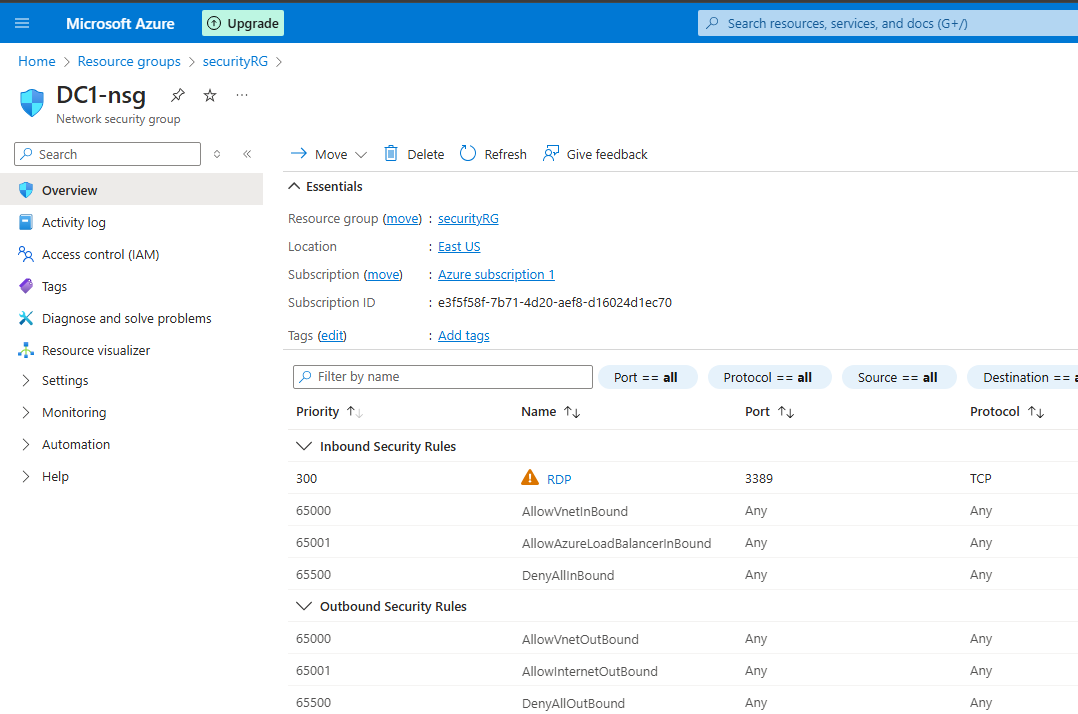Image resolution: width=1078 pixels, height=714 pixels.
Task: Click the purple Tags icon
Action: (x=25, y=286)
